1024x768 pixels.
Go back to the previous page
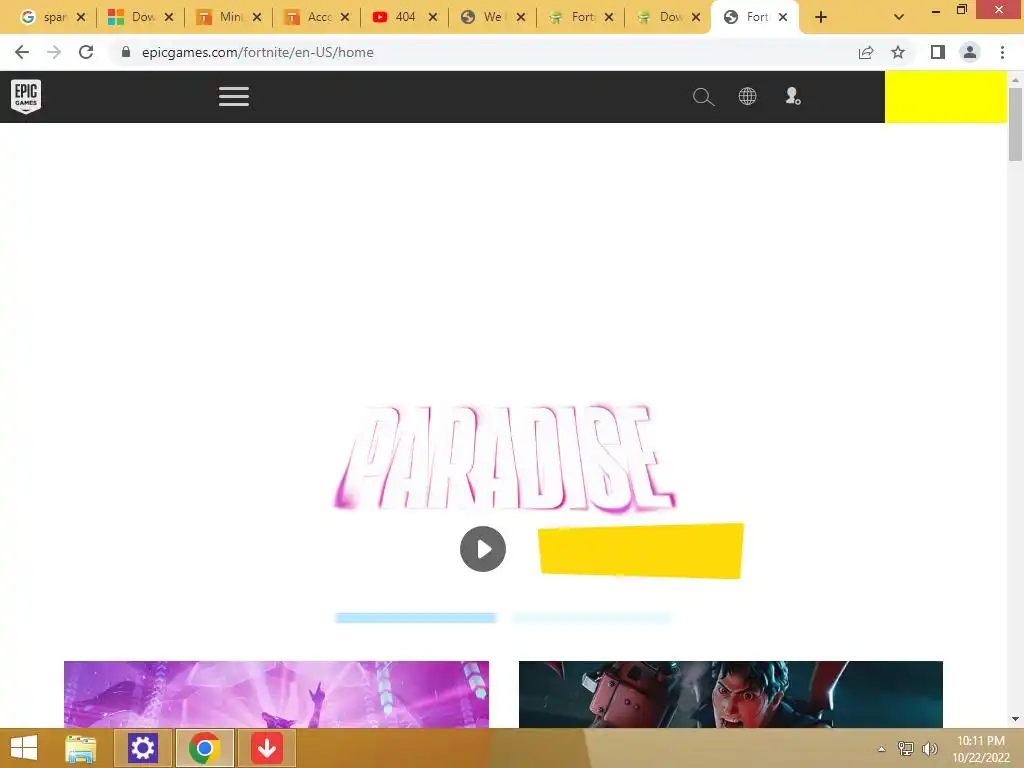pos(22,52)
